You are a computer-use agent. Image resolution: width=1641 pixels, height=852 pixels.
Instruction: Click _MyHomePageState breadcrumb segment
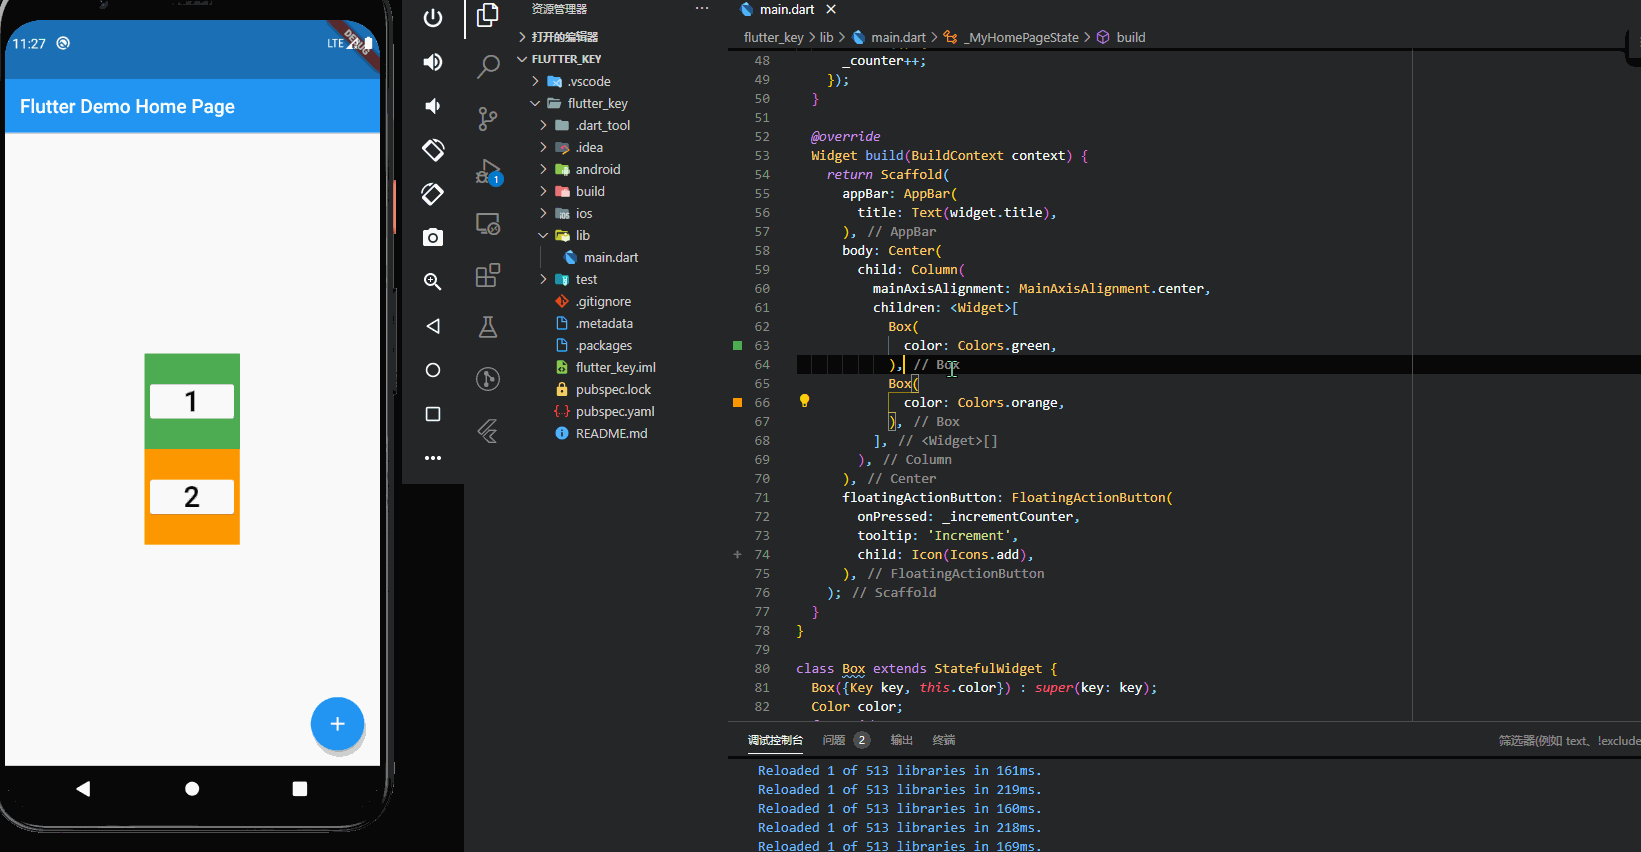pyautogui.click(x=1012, y=37)
